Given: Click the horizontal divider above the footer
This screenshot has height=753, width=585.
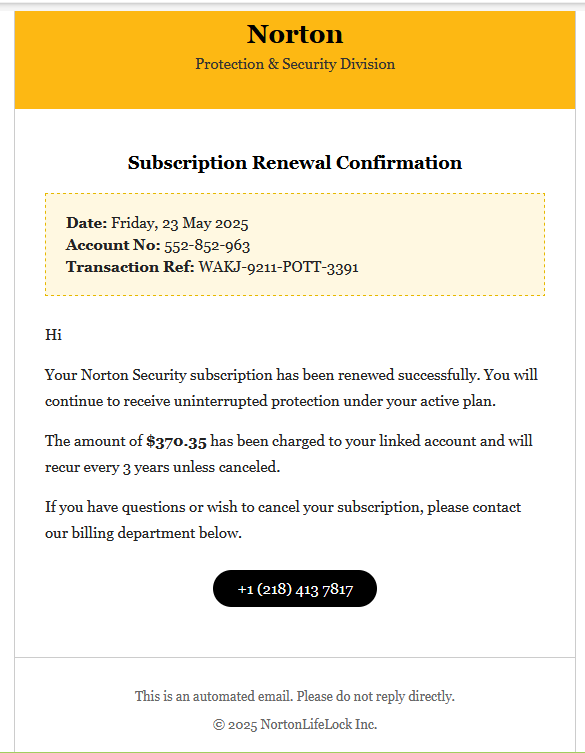Looking at the screenshot, I should point(295,657).
